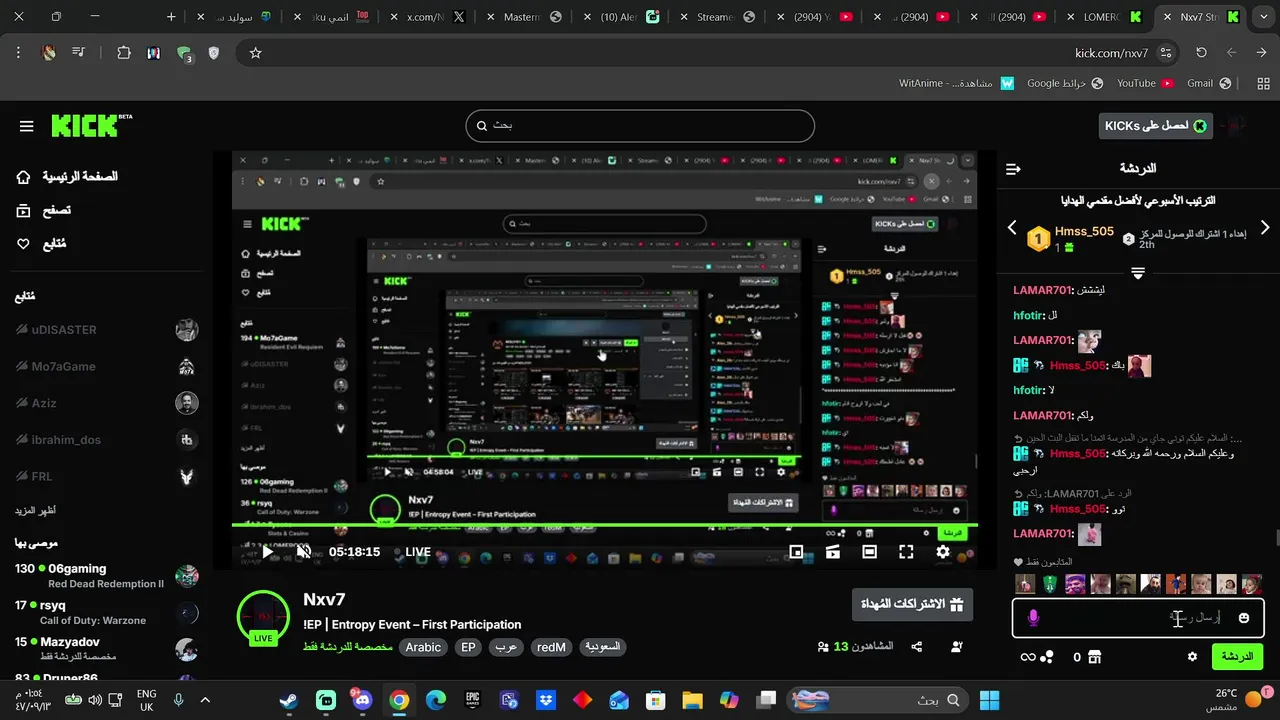Viewport: 1280px width, 720px height.
Task: Open the ibrahim_dos channel
Action: 106,440
